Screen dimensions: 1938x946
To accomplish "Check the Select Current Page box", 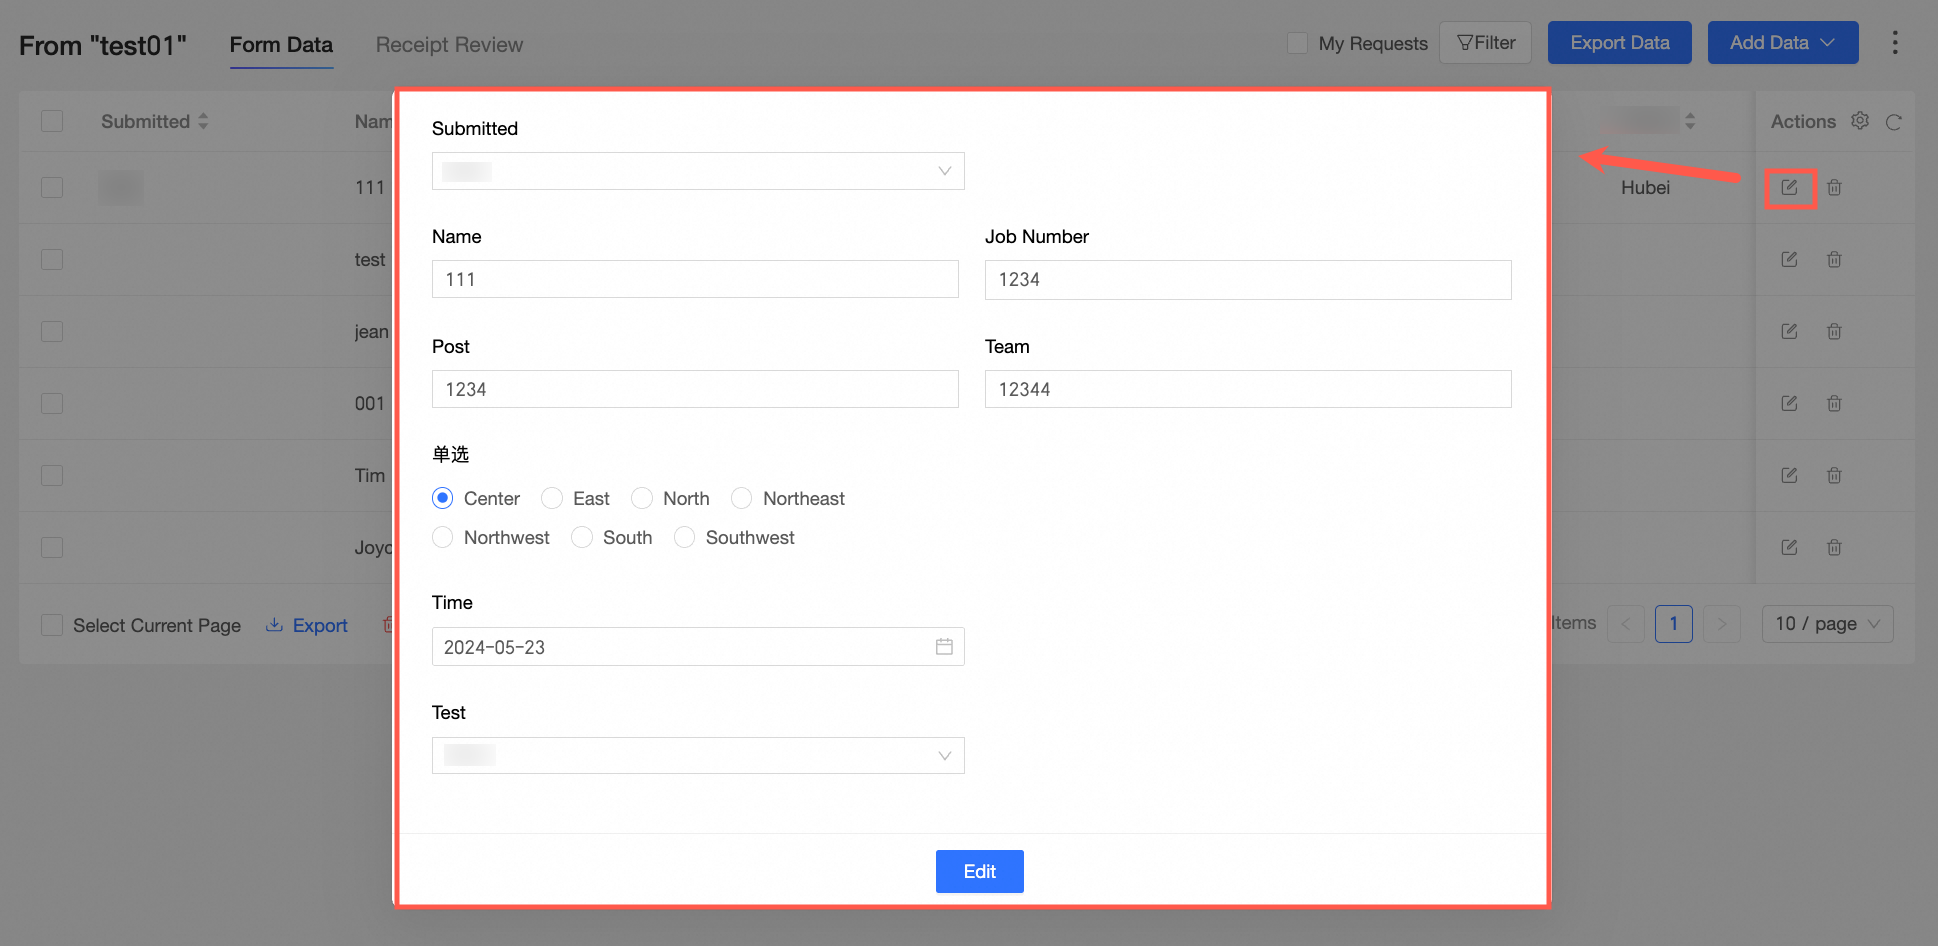I will (x=52, y=625).
